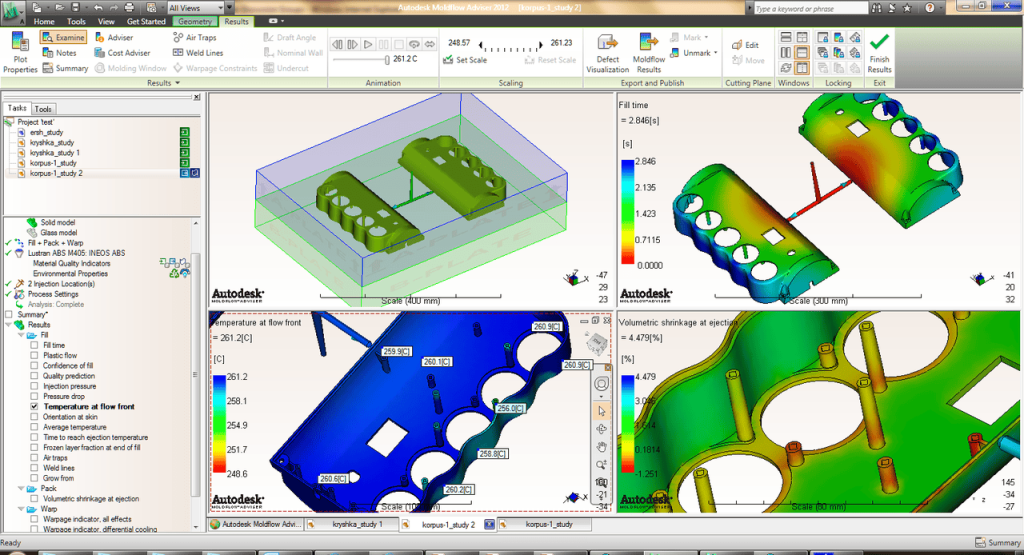Enable the Plastic flow checkbox
Screen dimensions: 1024x555
tap(34, 355)
